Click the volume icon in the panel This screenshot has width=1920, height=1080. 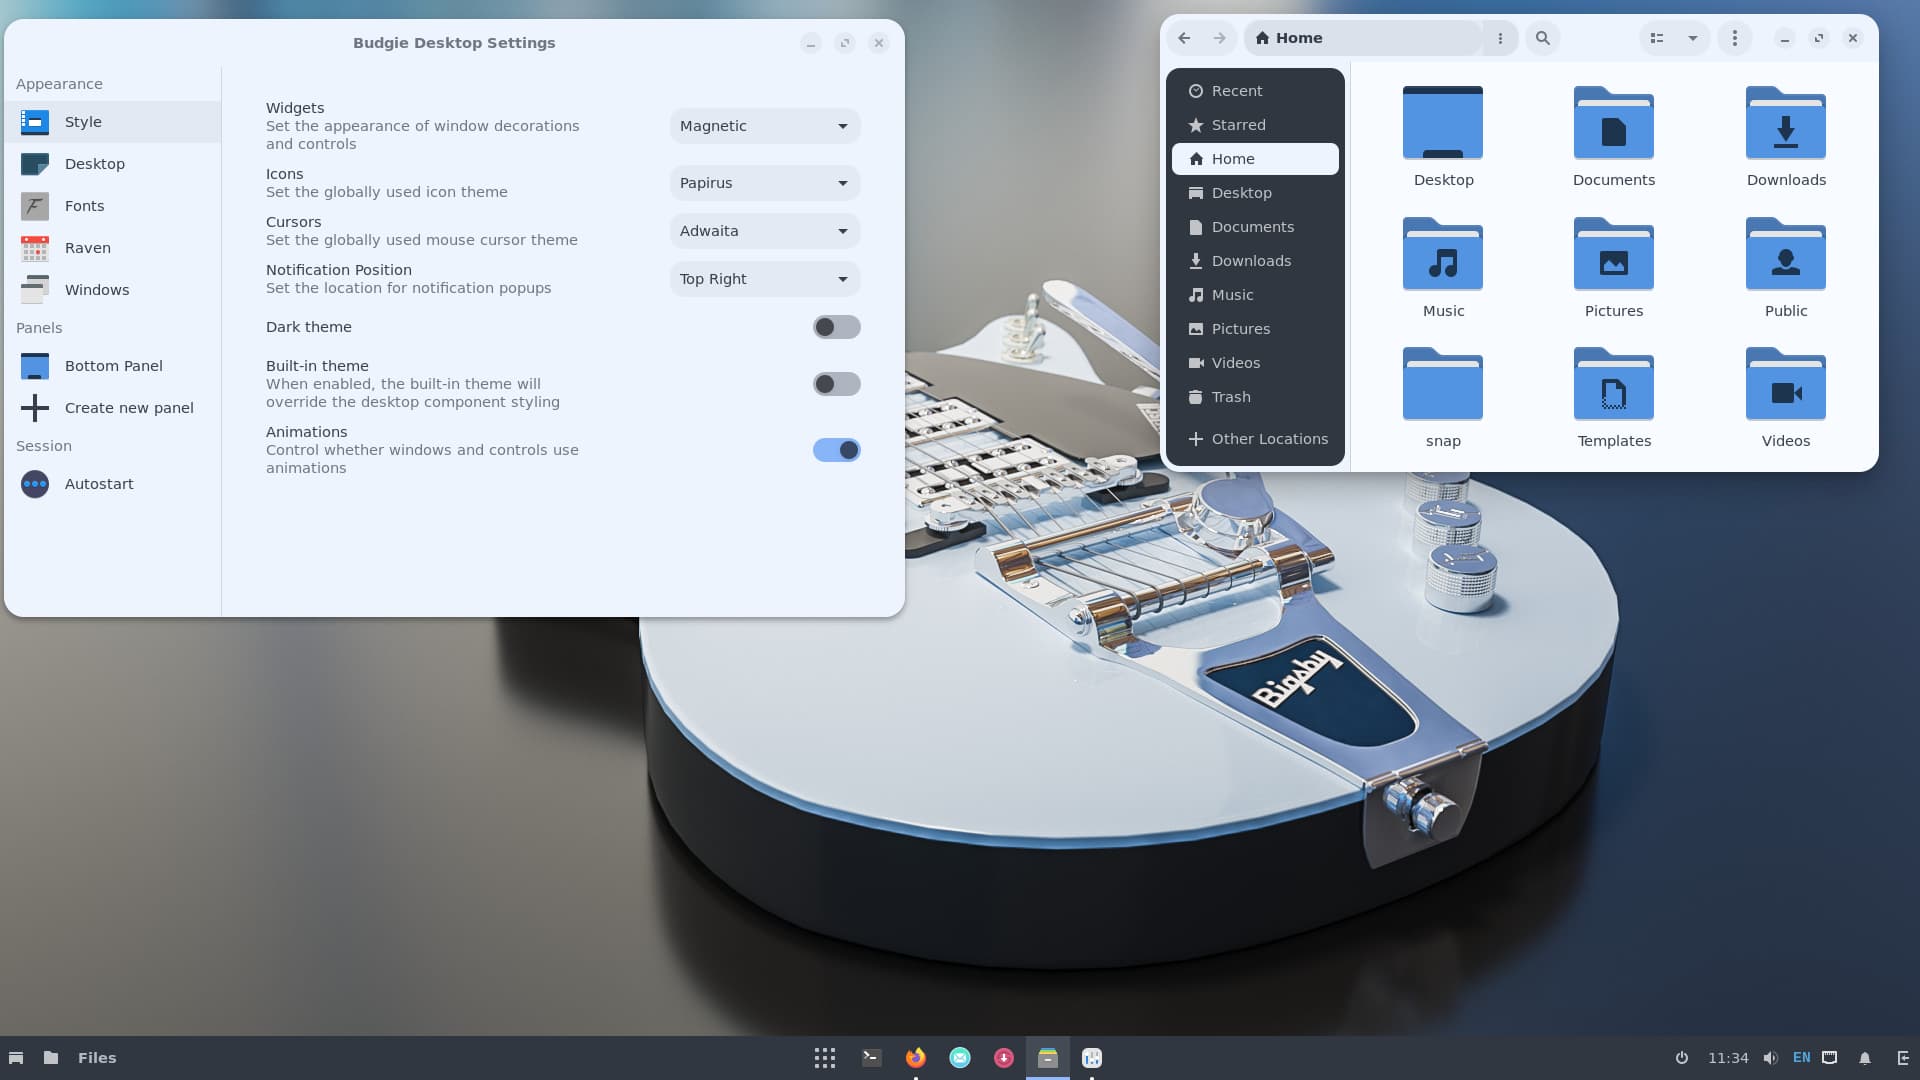coord(1770,1058)
